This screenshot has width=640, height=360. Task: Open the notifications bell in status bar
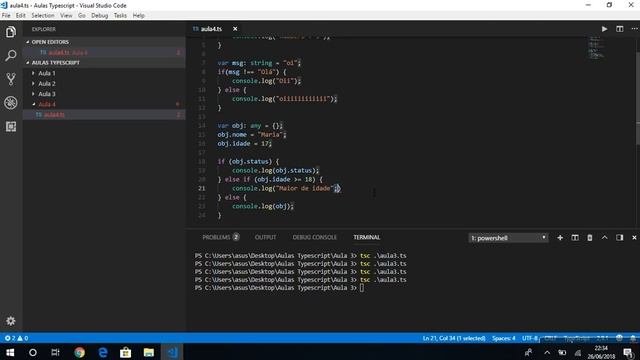(x=633, y=338)
